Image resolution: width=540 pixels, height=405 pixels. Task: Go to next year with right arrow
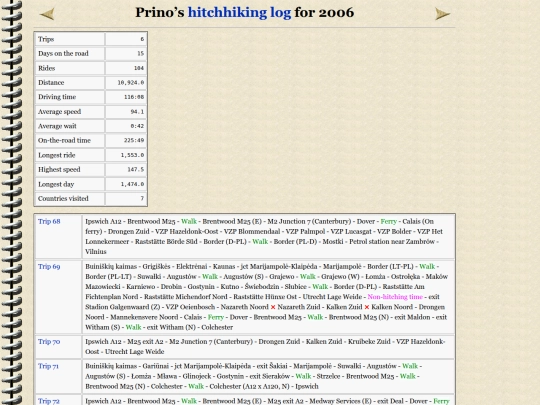point(442,14)
